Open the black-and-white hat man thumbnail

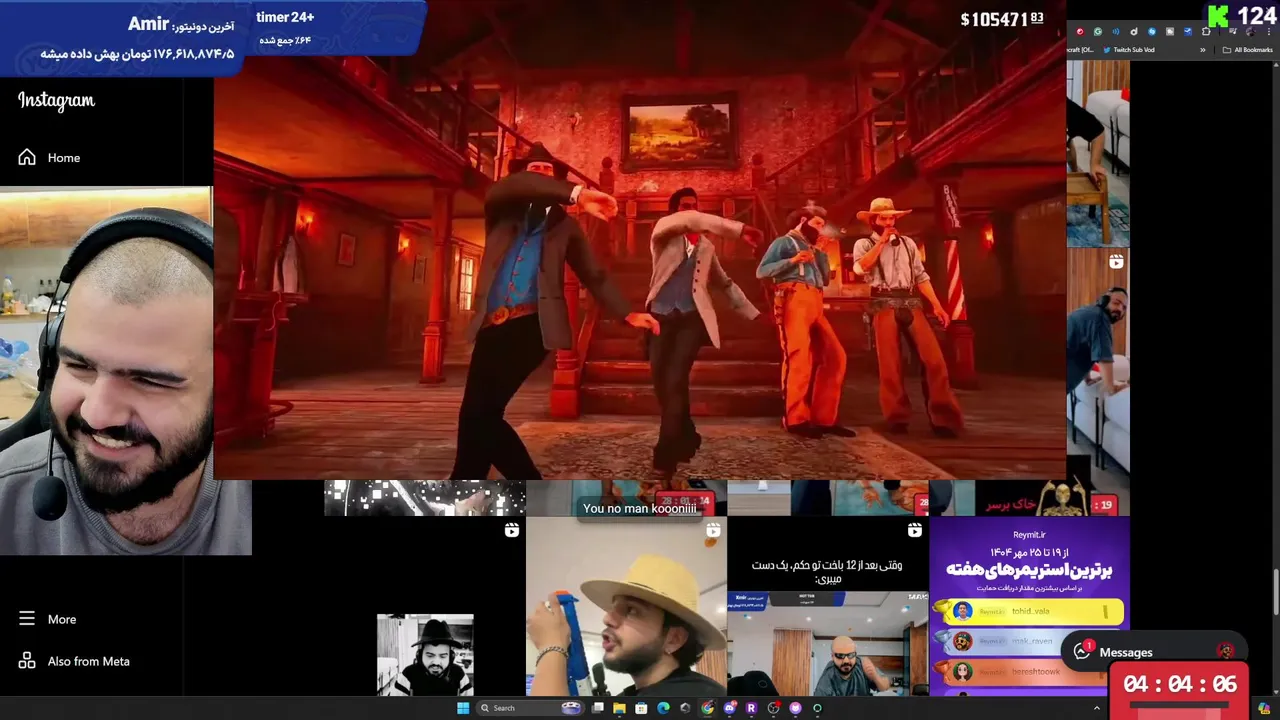(425, 655)
